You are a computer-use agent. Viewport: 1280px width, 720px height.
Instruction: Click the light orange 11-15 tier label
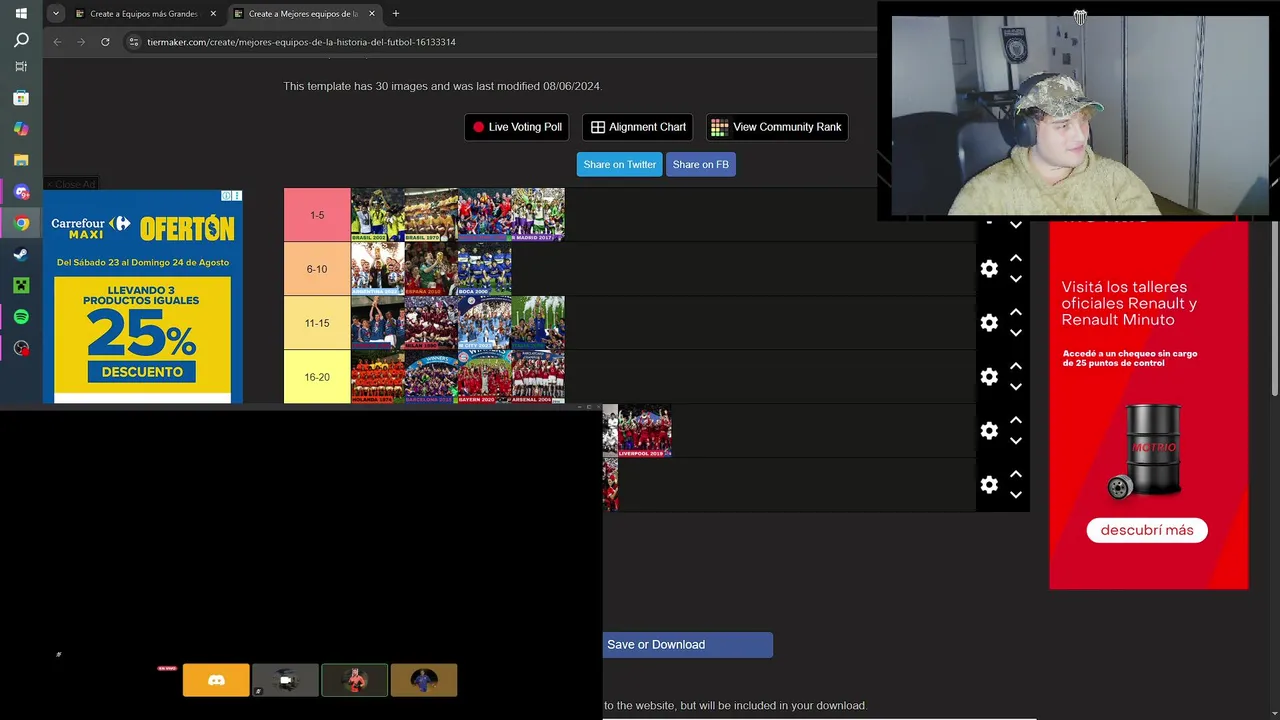click(x=317, y=323)
